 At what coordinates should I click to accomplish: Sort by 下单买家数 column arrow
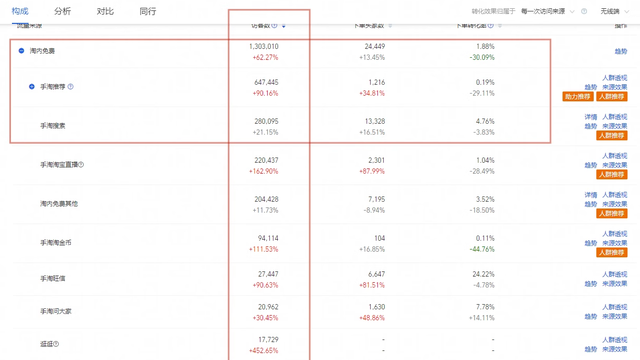pyautogui.click(x=390, y=26)
